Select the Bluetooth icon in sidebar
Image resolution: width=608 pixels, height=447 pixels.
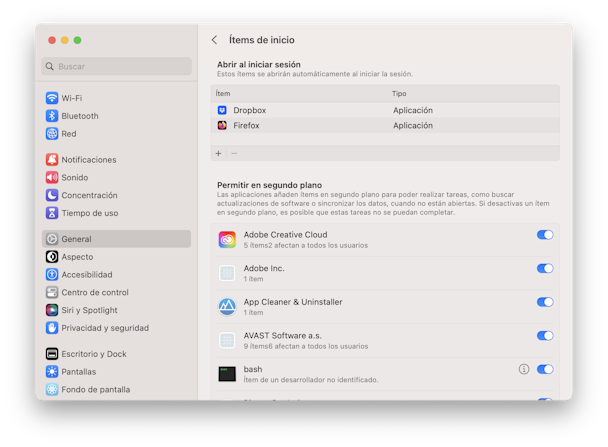[x=52, y=116]
